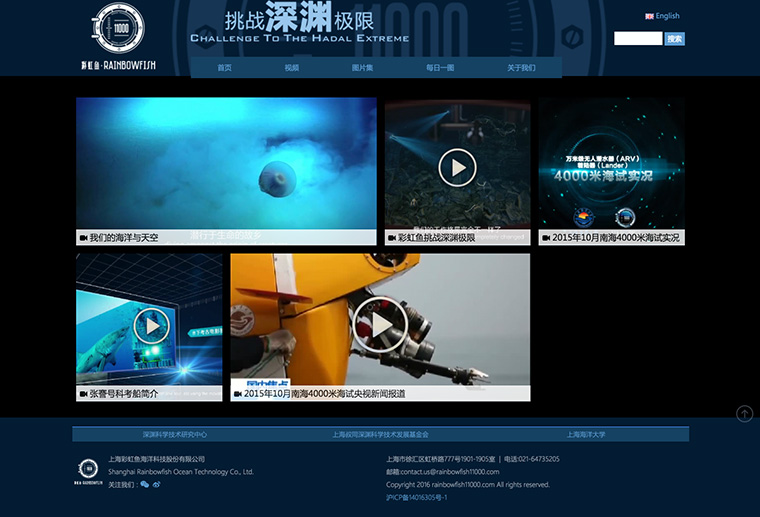760x517 pixels.
Task: Focus the search input field
Action: click(638, 39)
